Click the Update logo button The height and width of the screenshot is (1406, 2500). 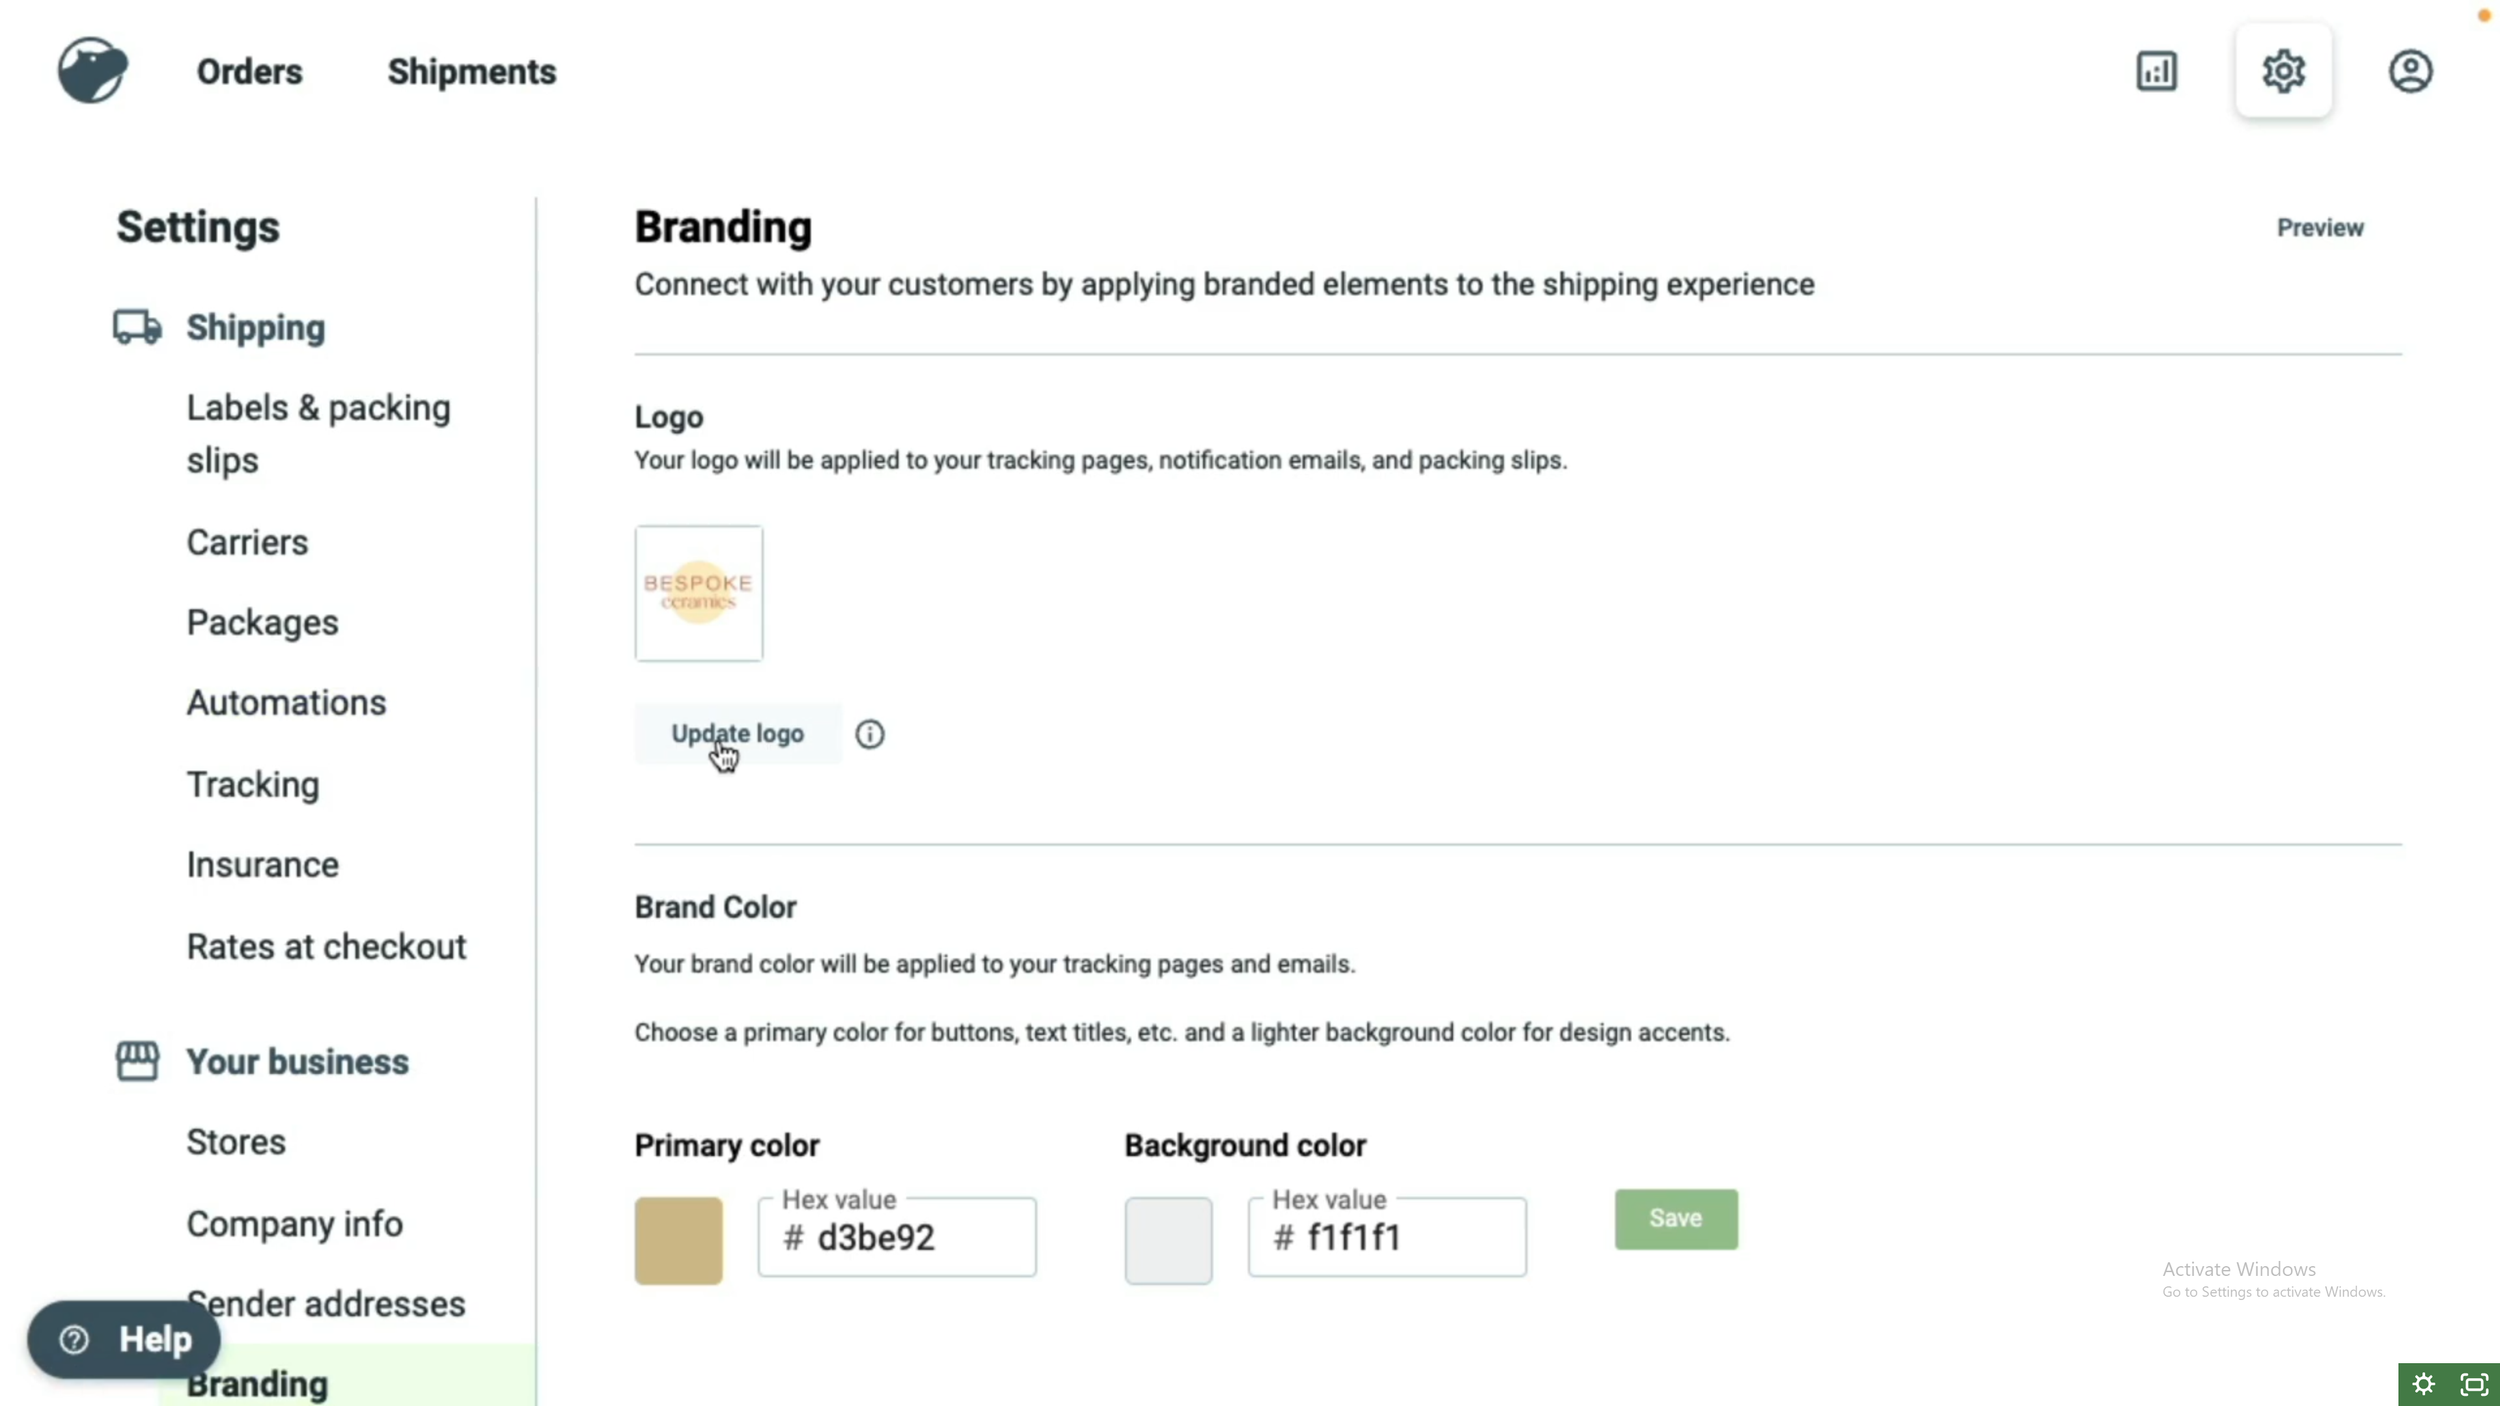738,734
